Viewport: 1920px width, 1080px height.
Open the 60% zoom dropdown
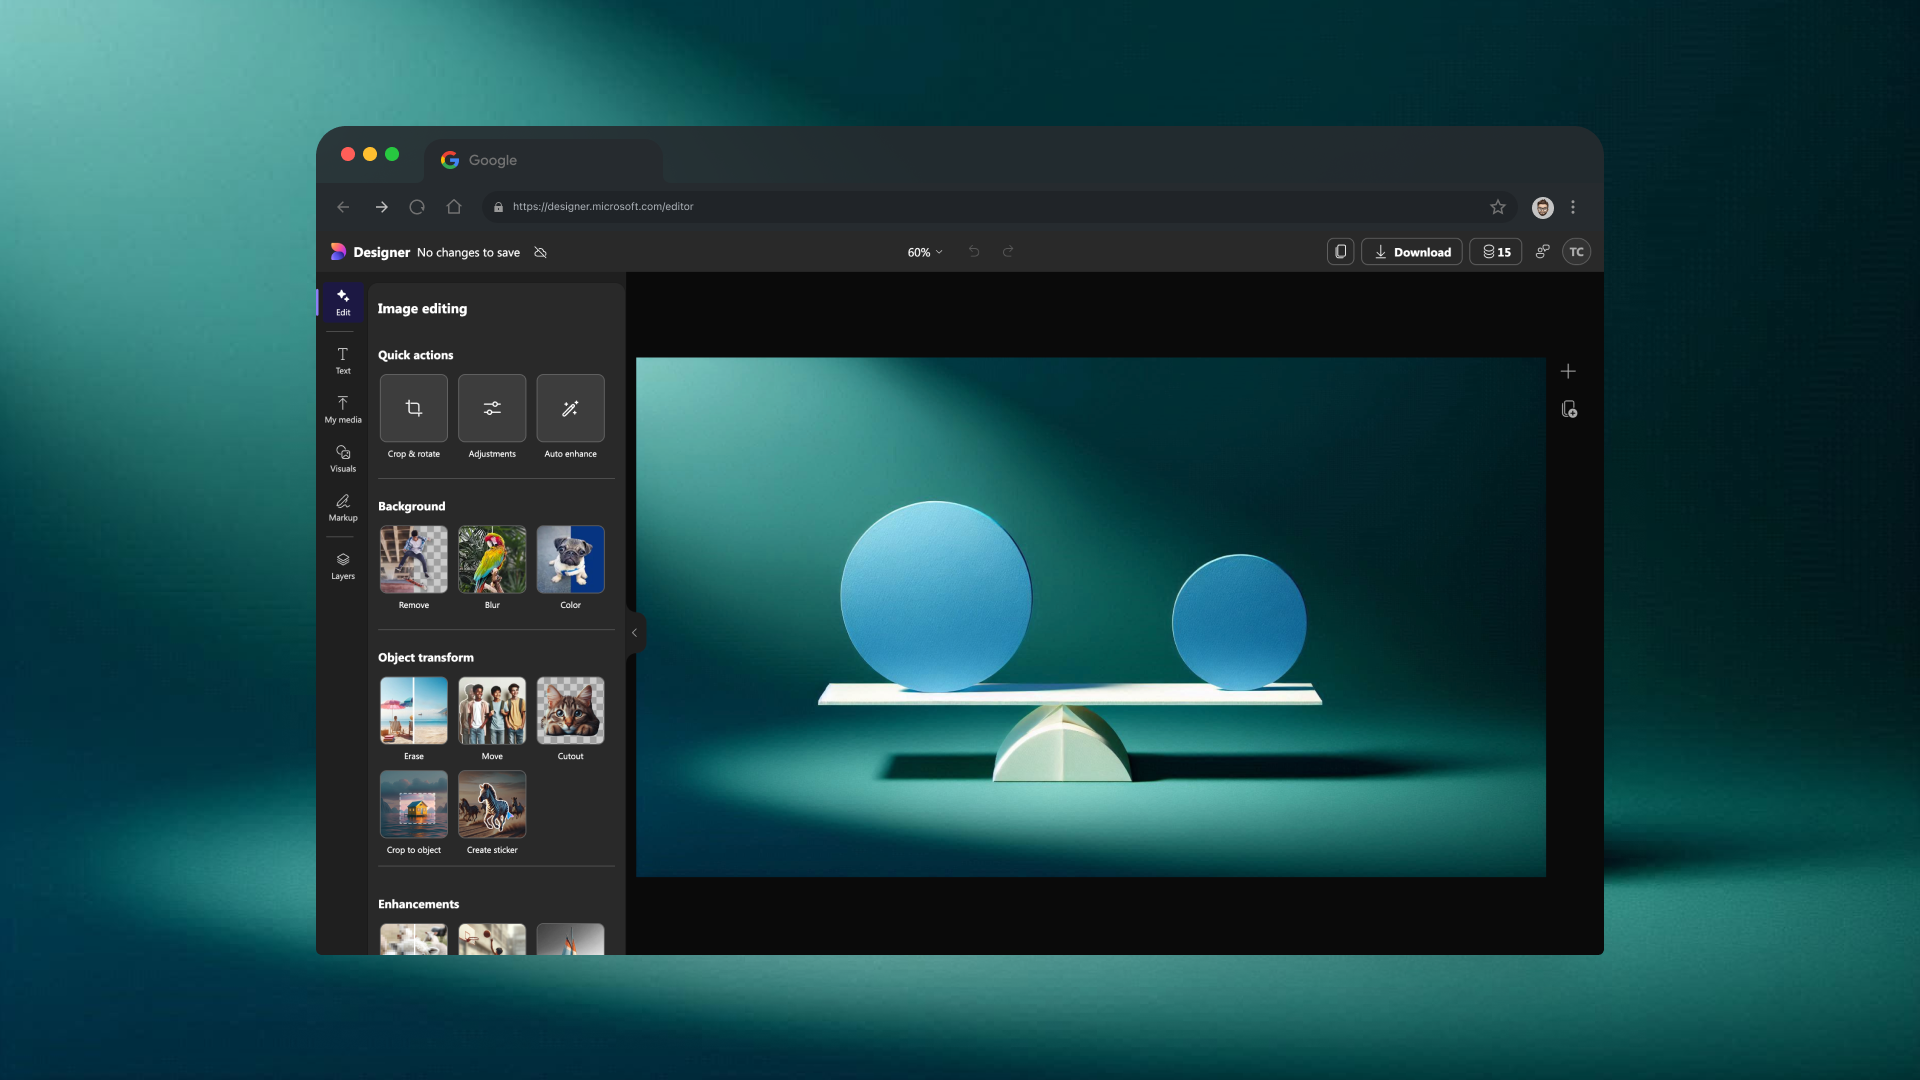925,252
